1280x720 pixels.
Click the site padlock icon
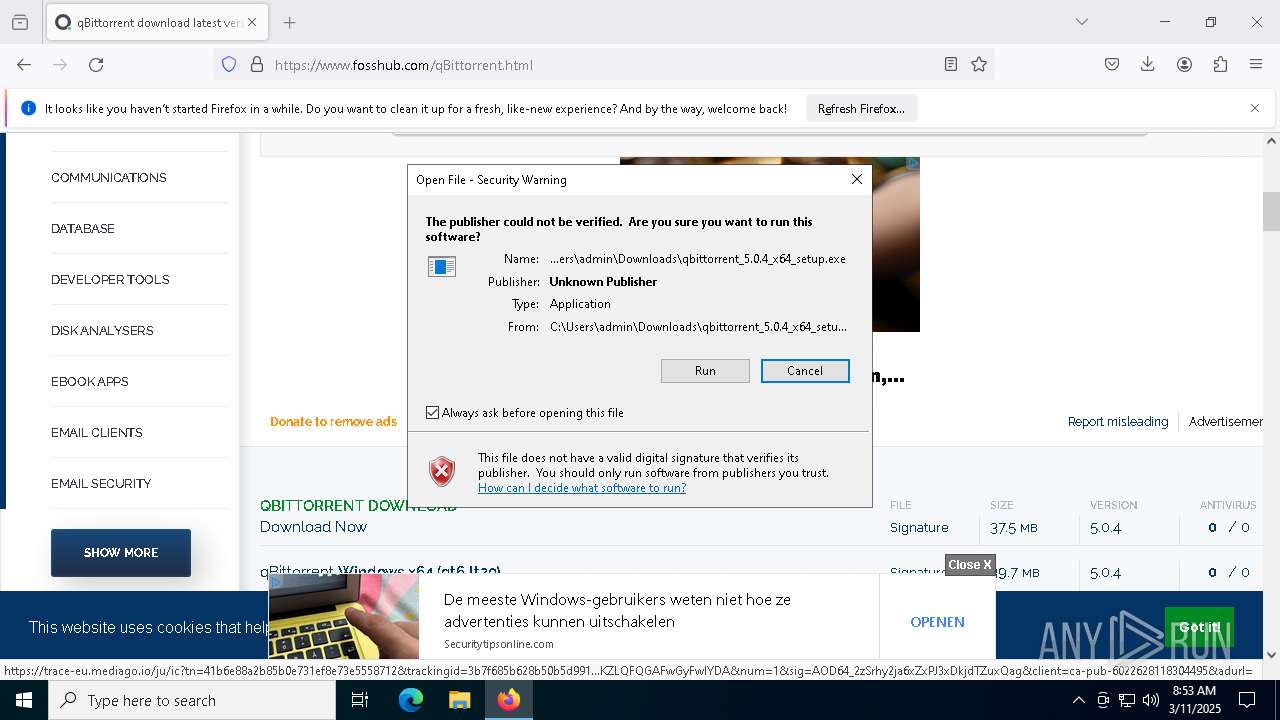(257, 65)
